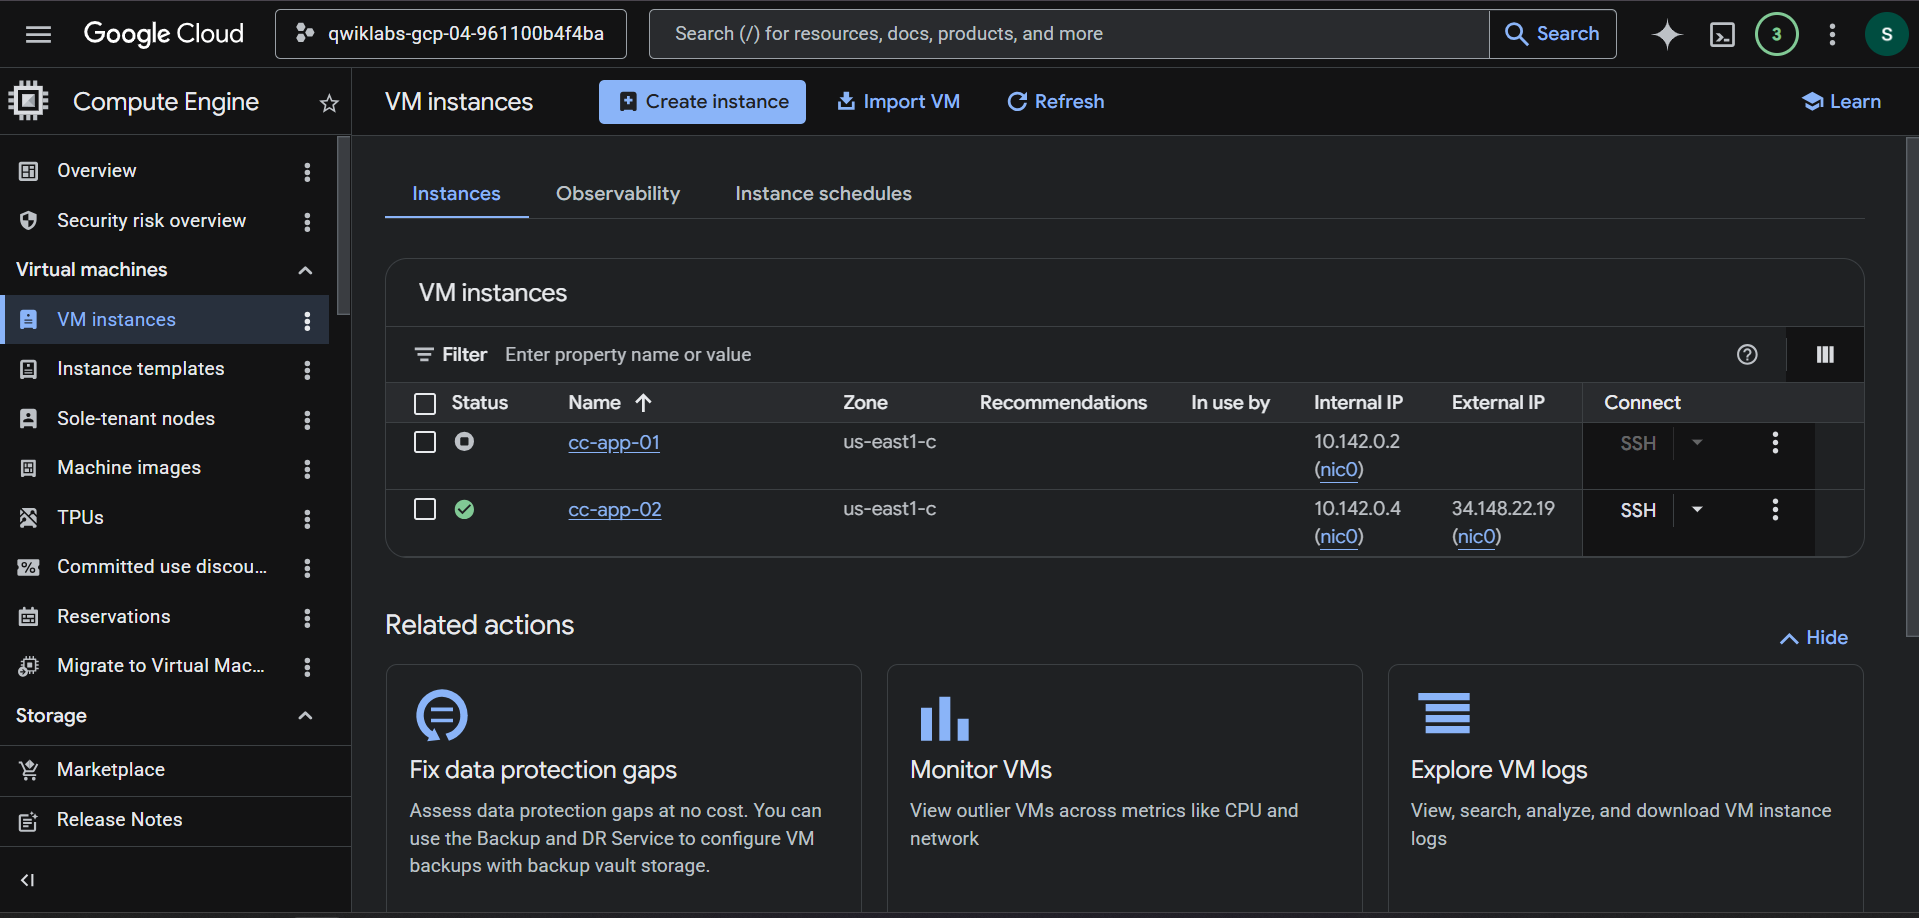Click the Fix data protection gaps icon
Screen dimensions: 1919x918
[x=441, y=715]
